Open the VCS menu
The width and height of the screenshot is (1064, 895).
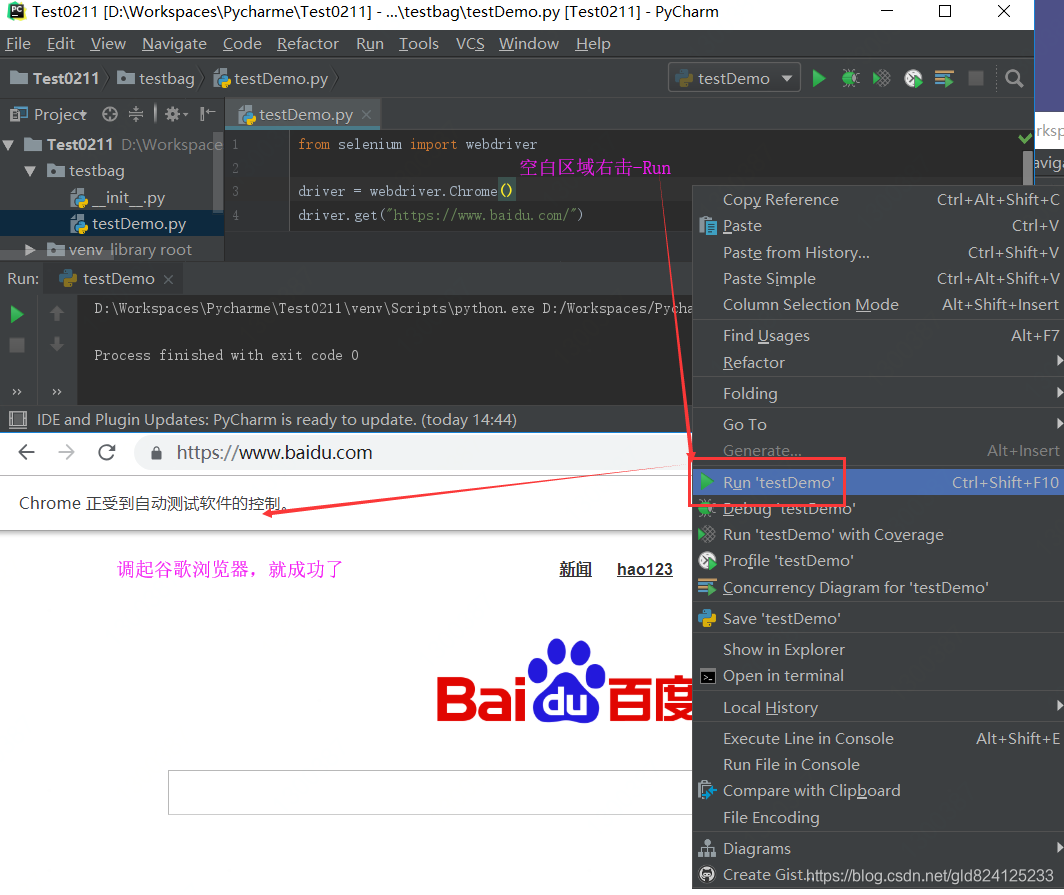[470, 44]
